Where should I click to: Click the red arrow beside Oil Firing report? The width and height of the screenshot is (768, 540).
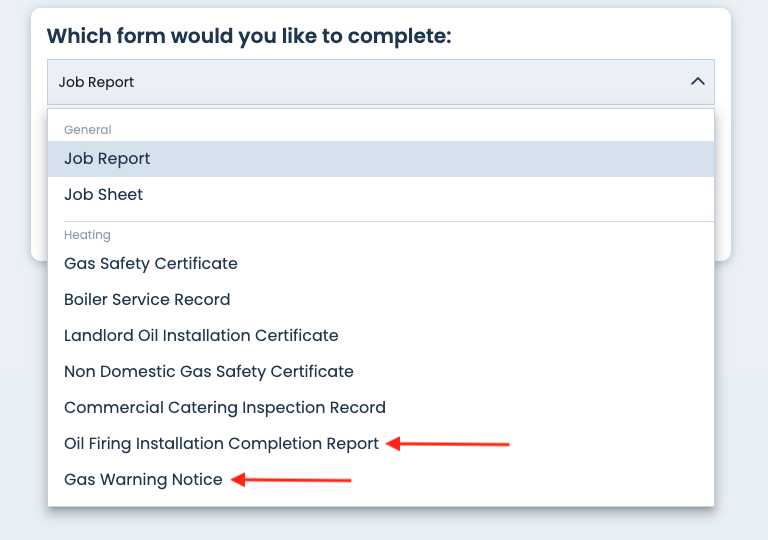[x=448, y=444]
